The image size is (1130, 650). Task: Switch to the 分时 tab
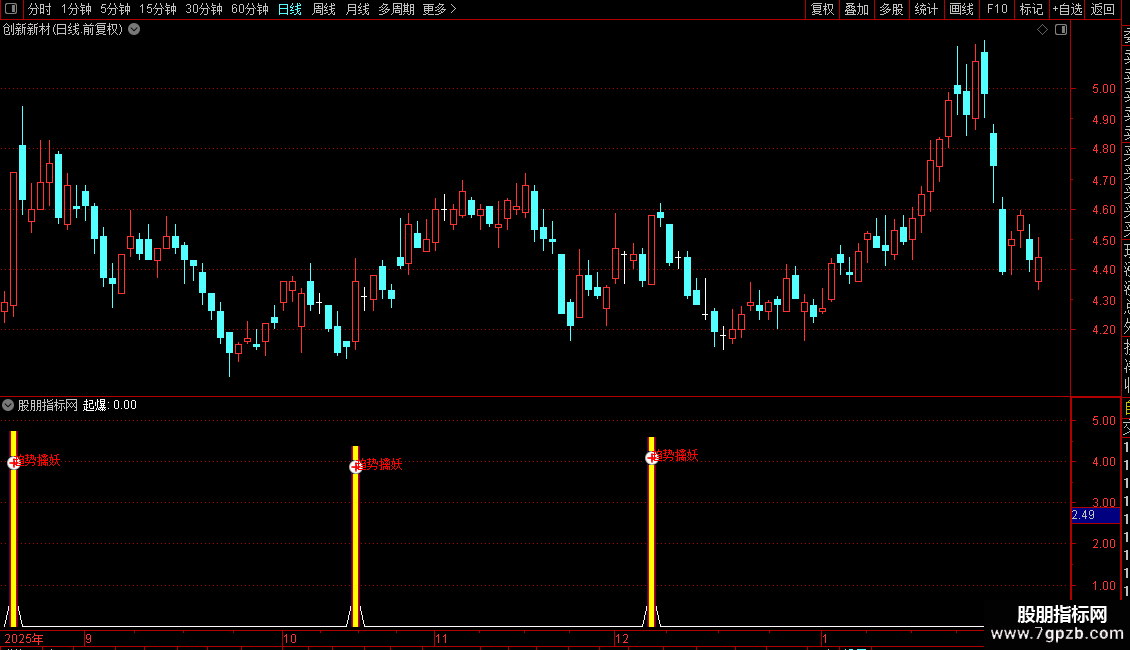click(40, 9)
